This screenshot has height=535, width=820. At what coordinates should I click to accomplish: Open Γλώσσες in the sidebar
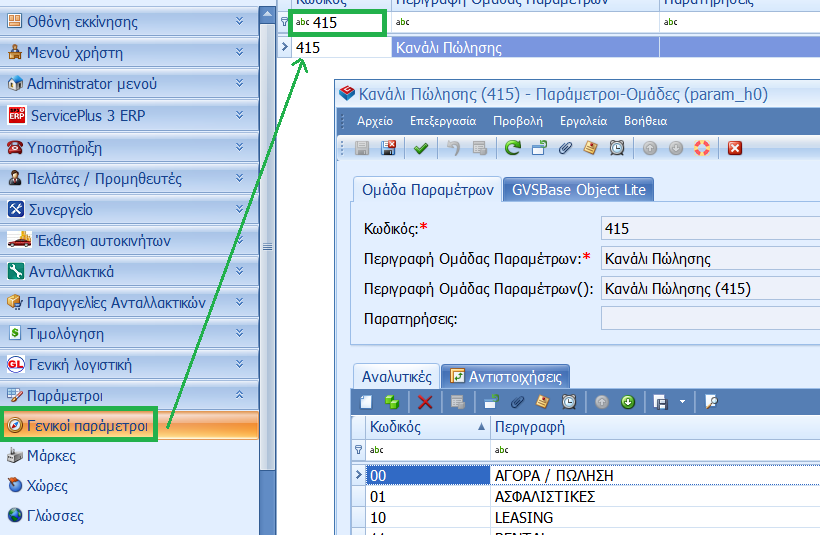(x=55, y=516)
